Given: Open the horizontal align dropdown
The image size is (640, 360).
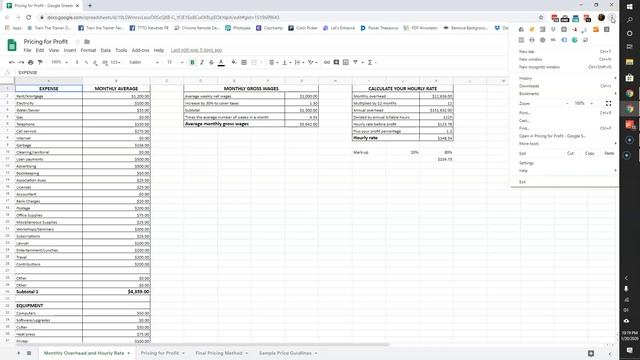Looking at the screenshot, I should pyautogui.click(x=273, y=62).
